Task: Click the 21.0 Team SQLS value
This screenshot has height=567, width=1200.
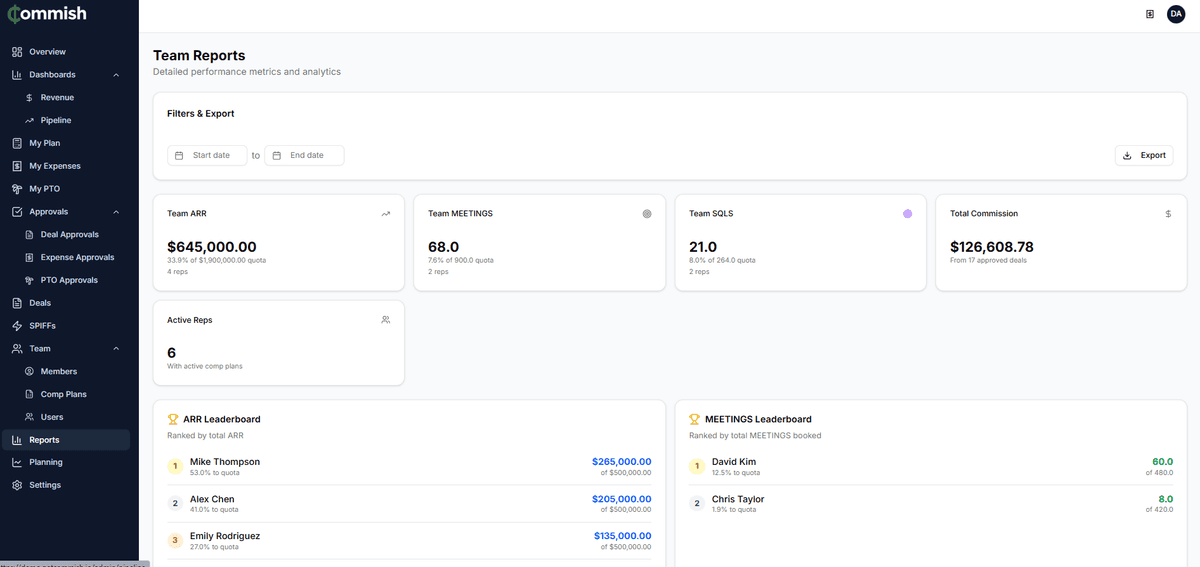Action: pyautogui.click(x=703, y=247)
